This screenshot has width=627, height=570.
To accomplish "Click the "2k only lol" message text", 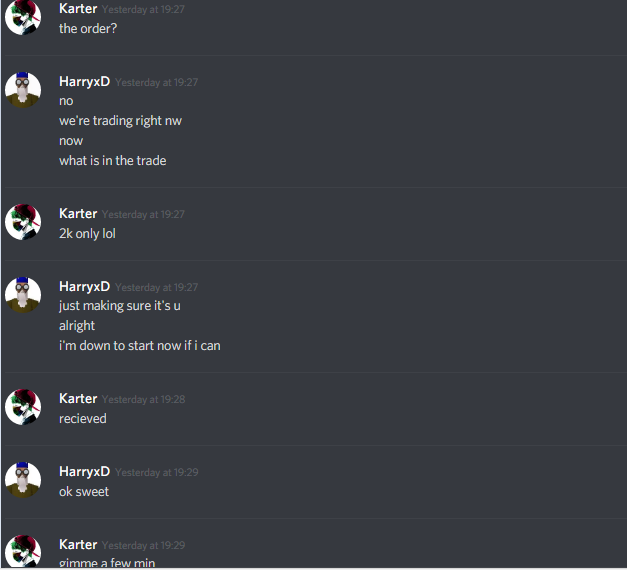I will (87, 234).
